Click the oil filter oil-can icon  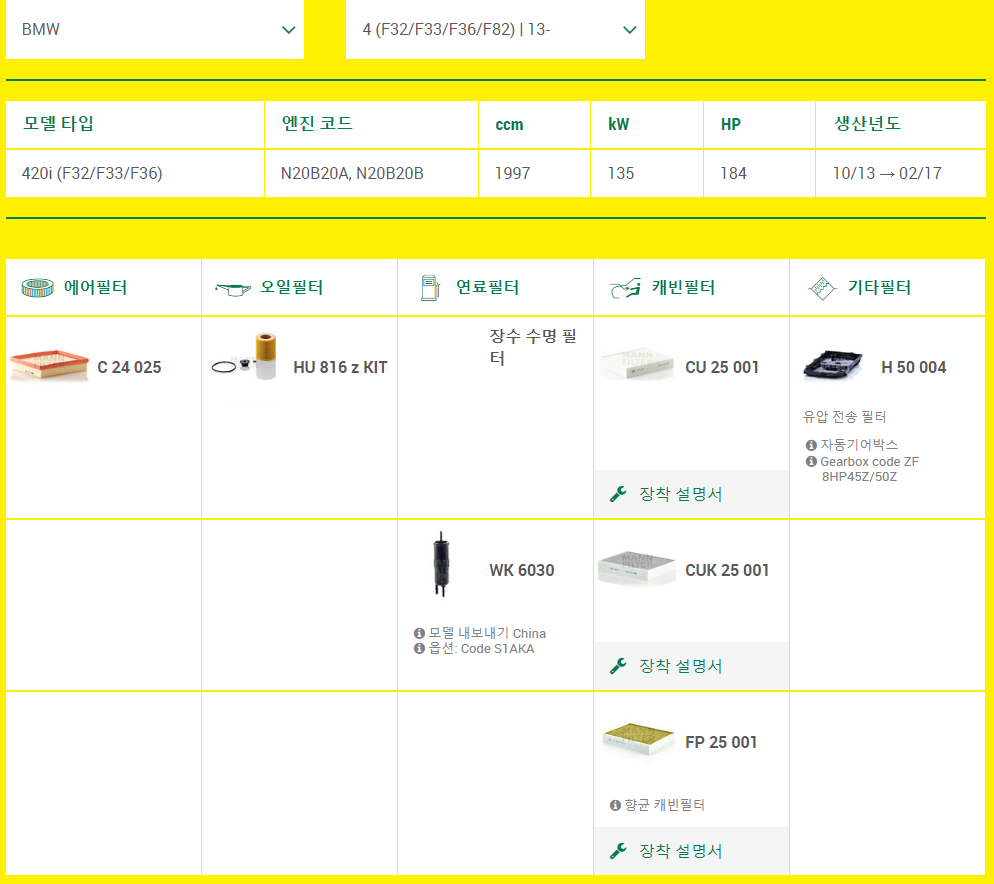(x=233, y=289)
